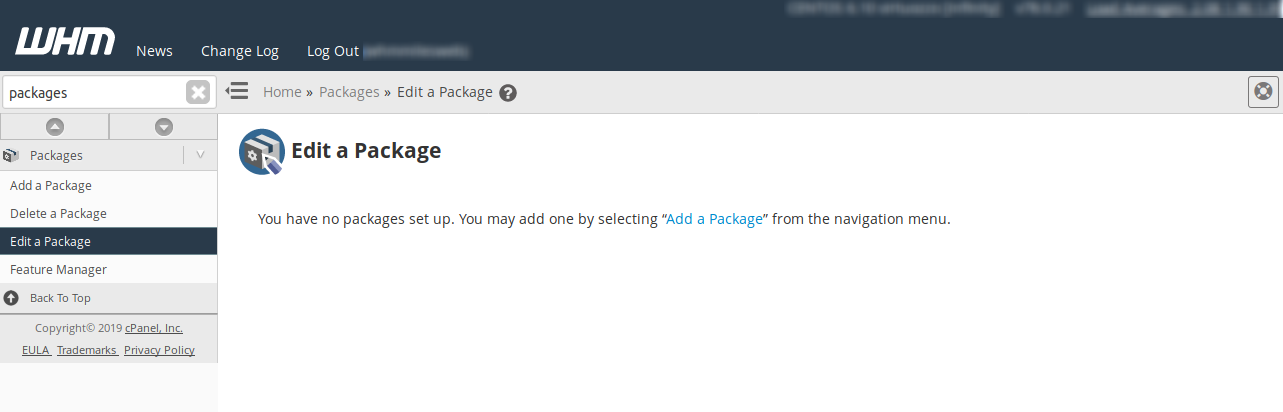This screenshot has width=1283, height=412.
Task: Click the Back To Top arrow icon
Action: [x=11, y=298]
